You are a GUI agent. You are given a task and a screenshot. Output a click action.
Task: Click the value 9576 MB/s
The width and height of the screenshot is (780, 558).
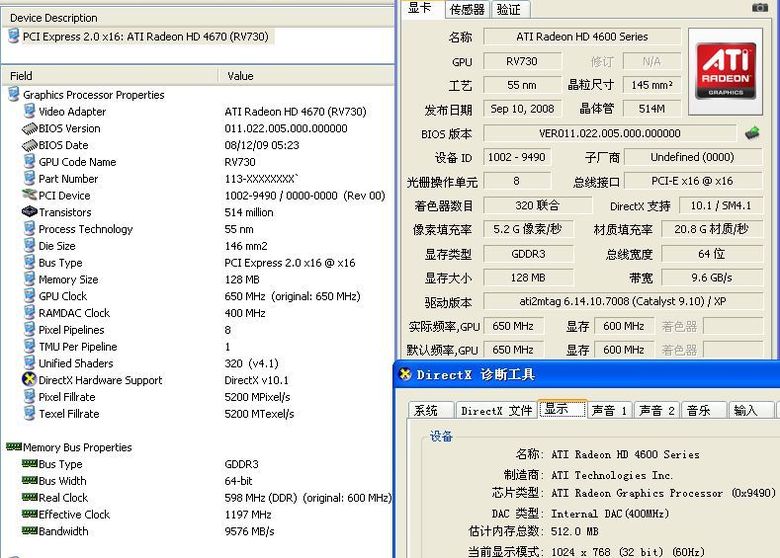pos(249,531)
